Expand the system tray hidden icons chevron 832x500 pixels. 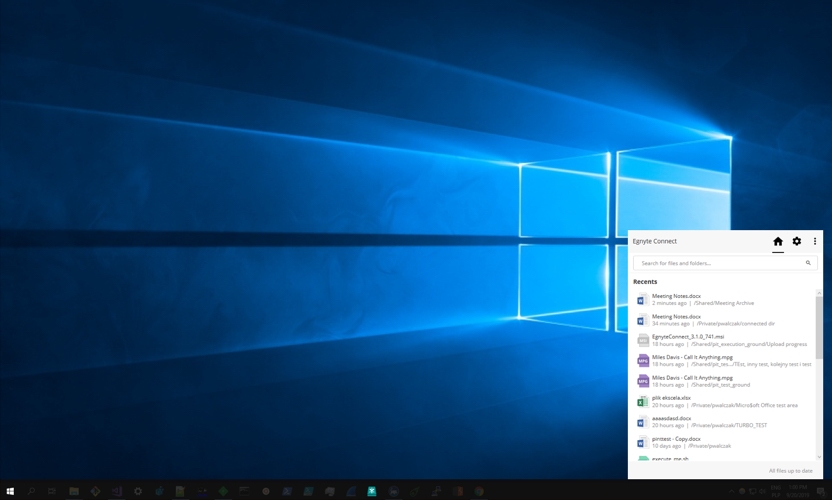click(731, 491)
